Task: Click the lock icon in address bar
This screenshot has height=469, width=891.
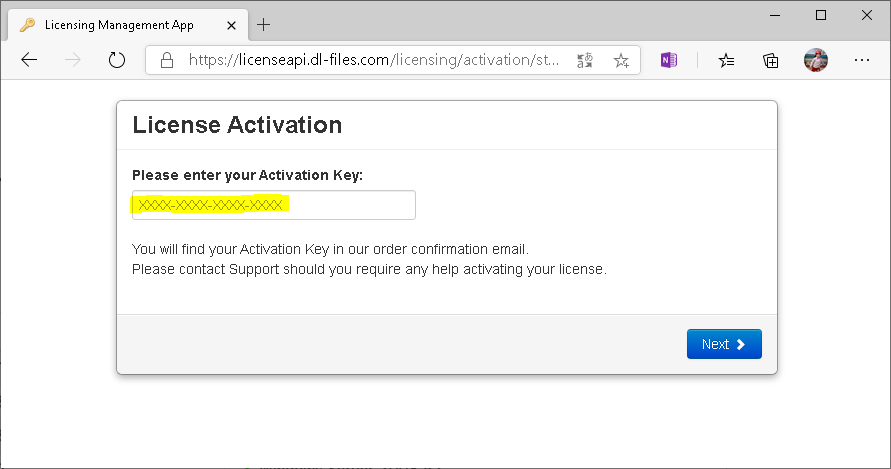Action: click(168, 60)
